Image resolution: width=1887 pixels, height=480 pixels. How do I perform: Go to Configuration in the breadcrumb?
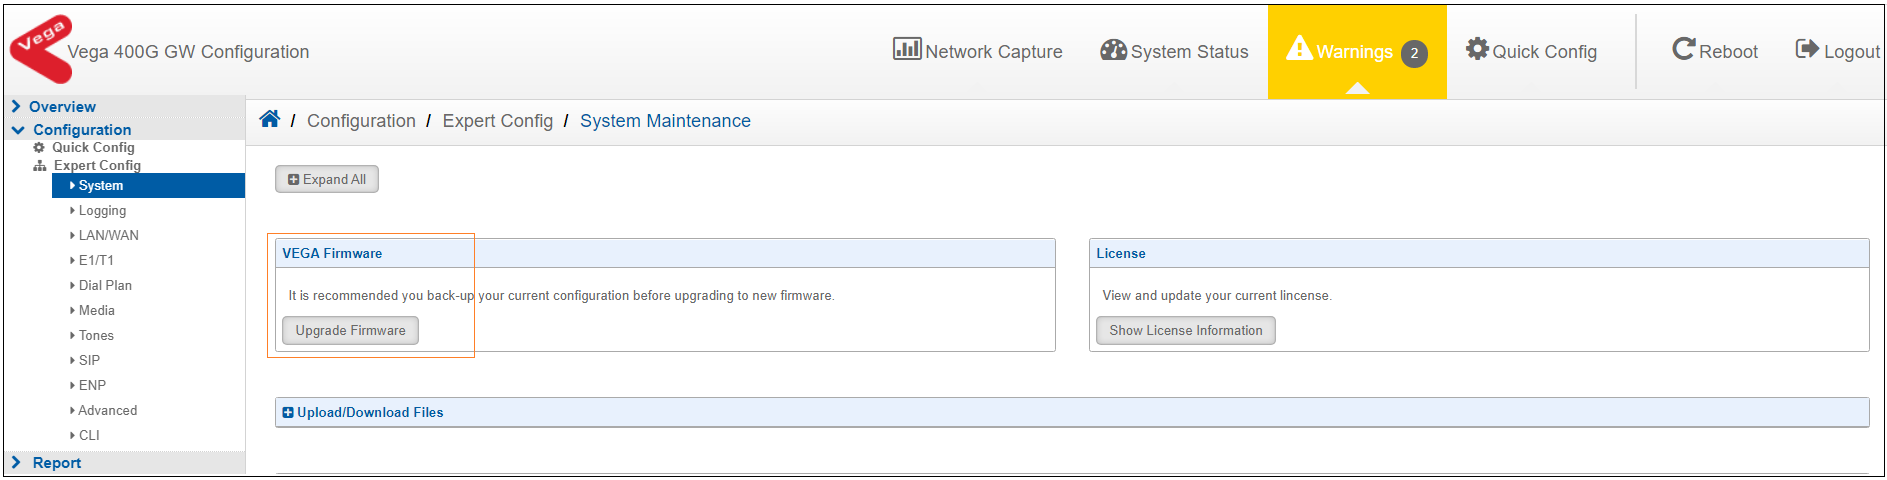361,121
